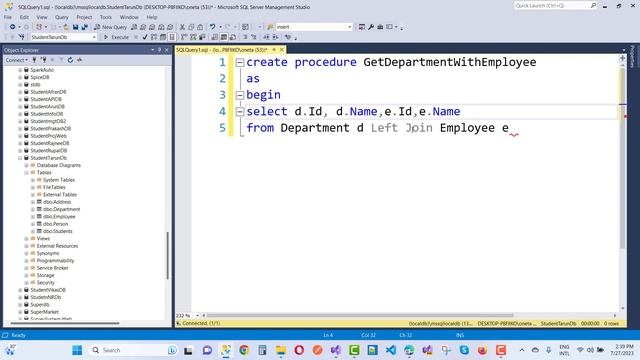640x360 pixels.
Task: Click the Save icon in the toolbar
Action: point(76,27)
